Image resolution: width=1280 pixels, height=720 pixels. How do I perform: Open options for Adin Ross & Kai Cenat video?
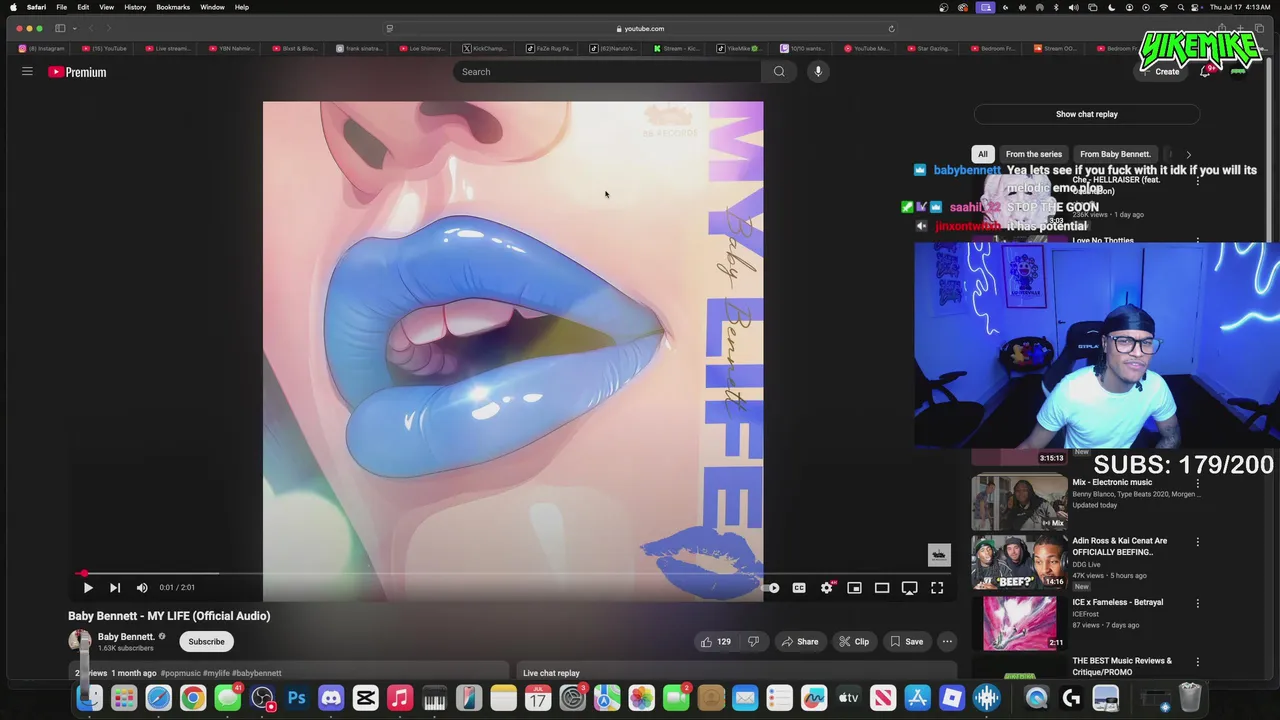click(1197, 543)
